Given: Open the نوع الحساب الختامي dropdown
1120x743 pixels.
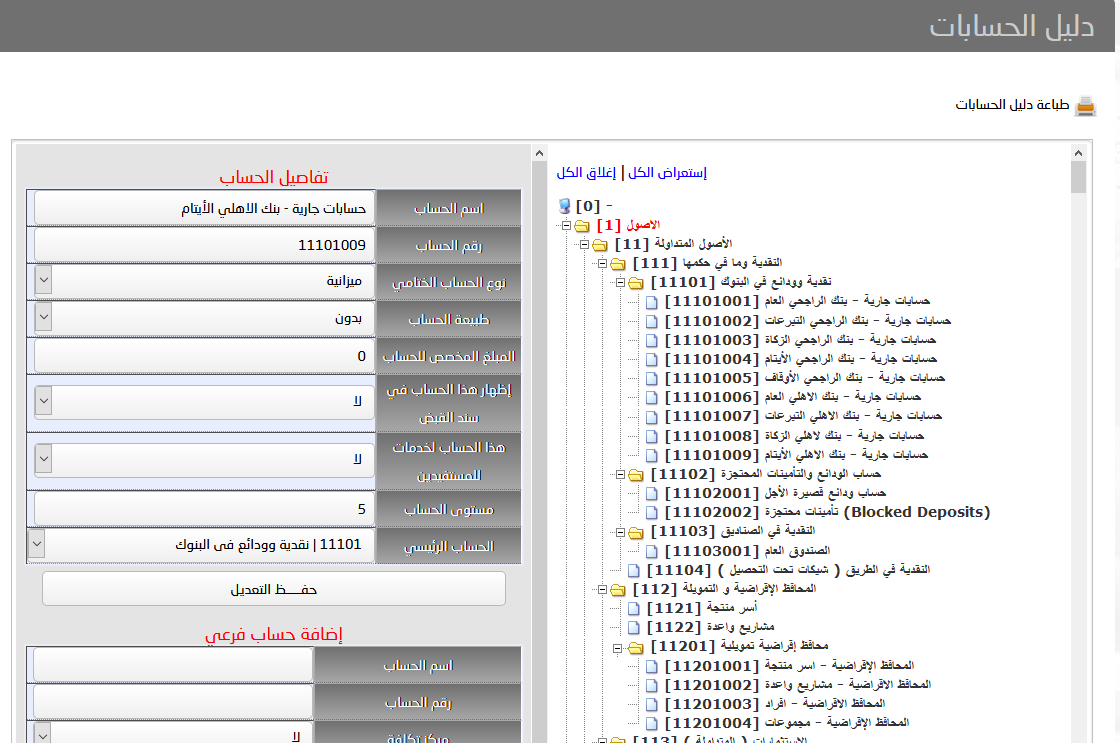Looking at the screenshot, I should (x=43, y=281).
